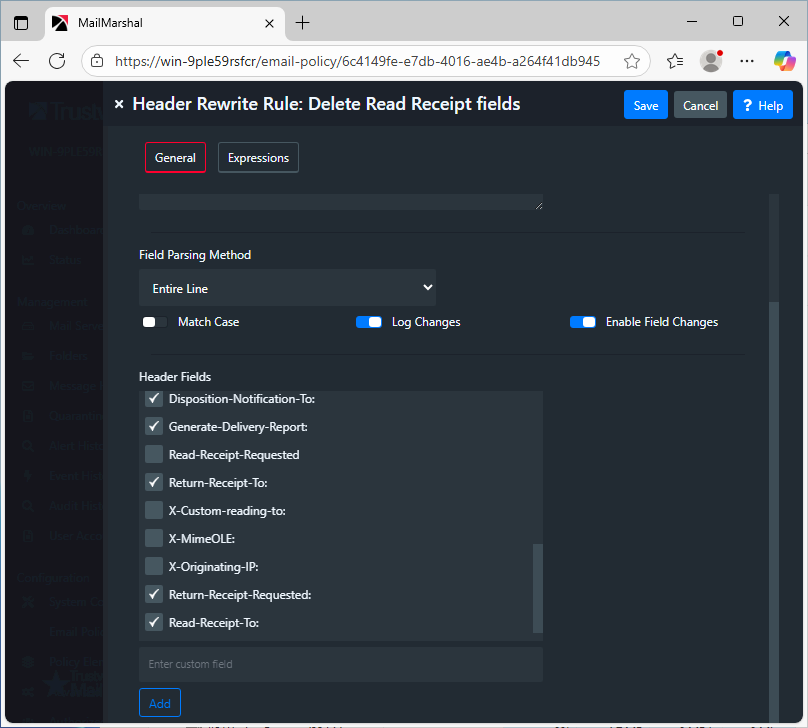
Task: Click the browser back arrow
Action: click(21, 61)
